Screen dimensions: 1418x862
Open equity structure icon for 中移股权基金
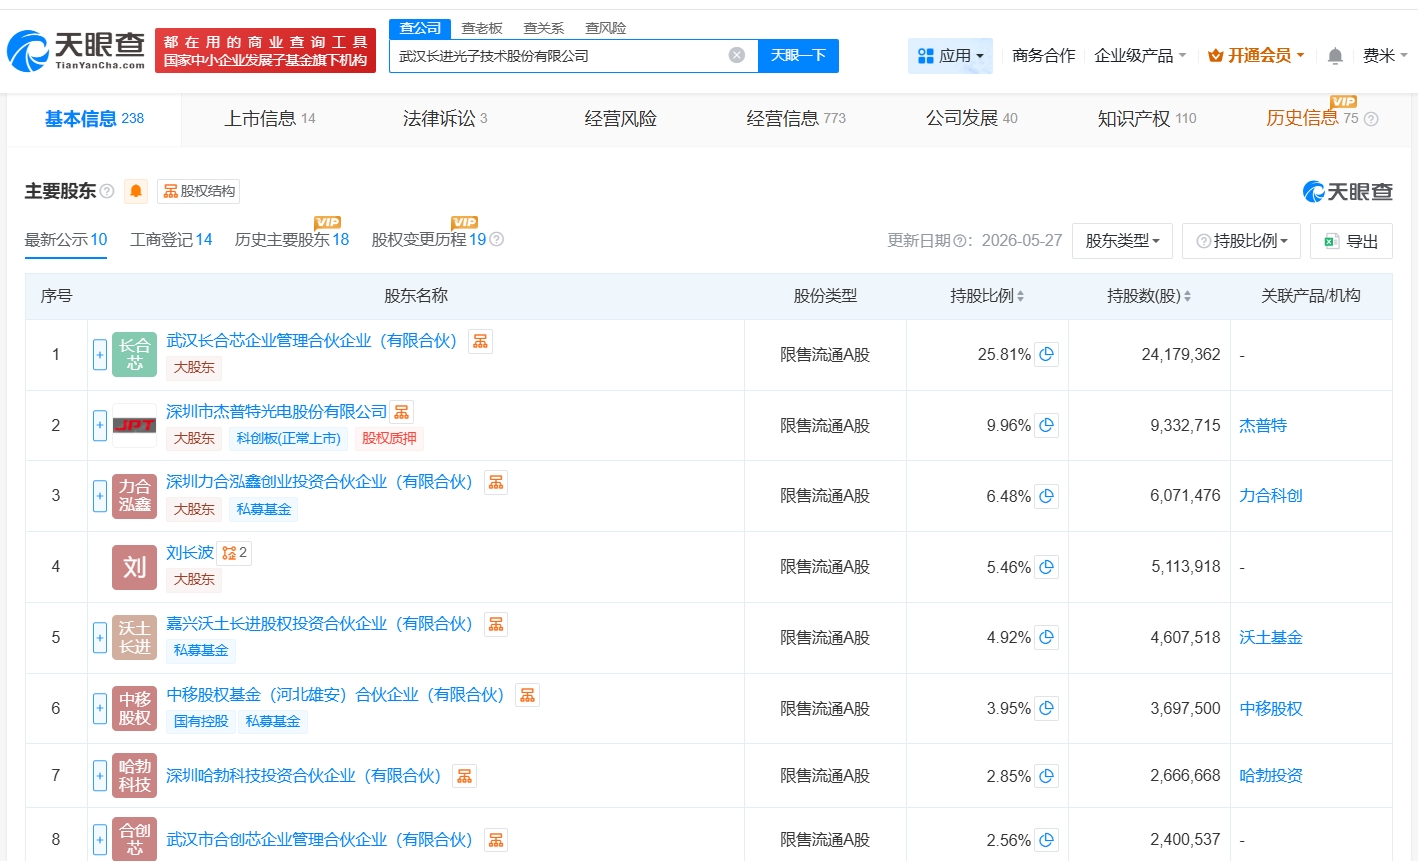coord(528,695)
